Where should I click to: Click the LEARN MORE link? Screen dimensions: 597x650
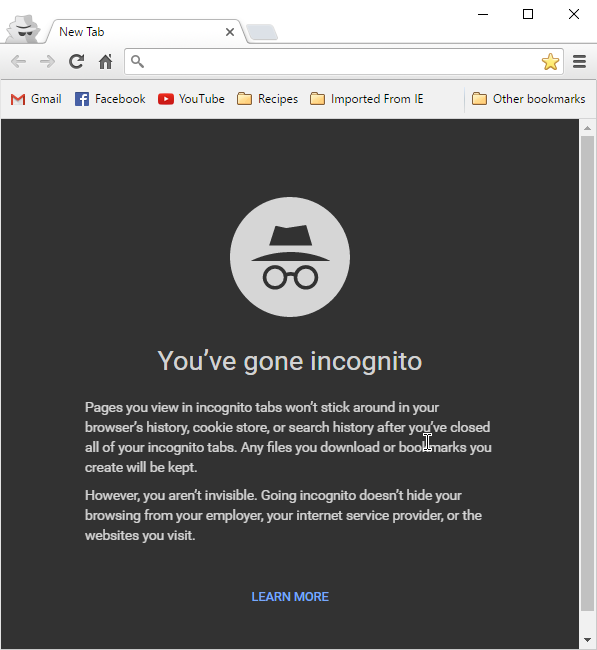coord(290,597)
